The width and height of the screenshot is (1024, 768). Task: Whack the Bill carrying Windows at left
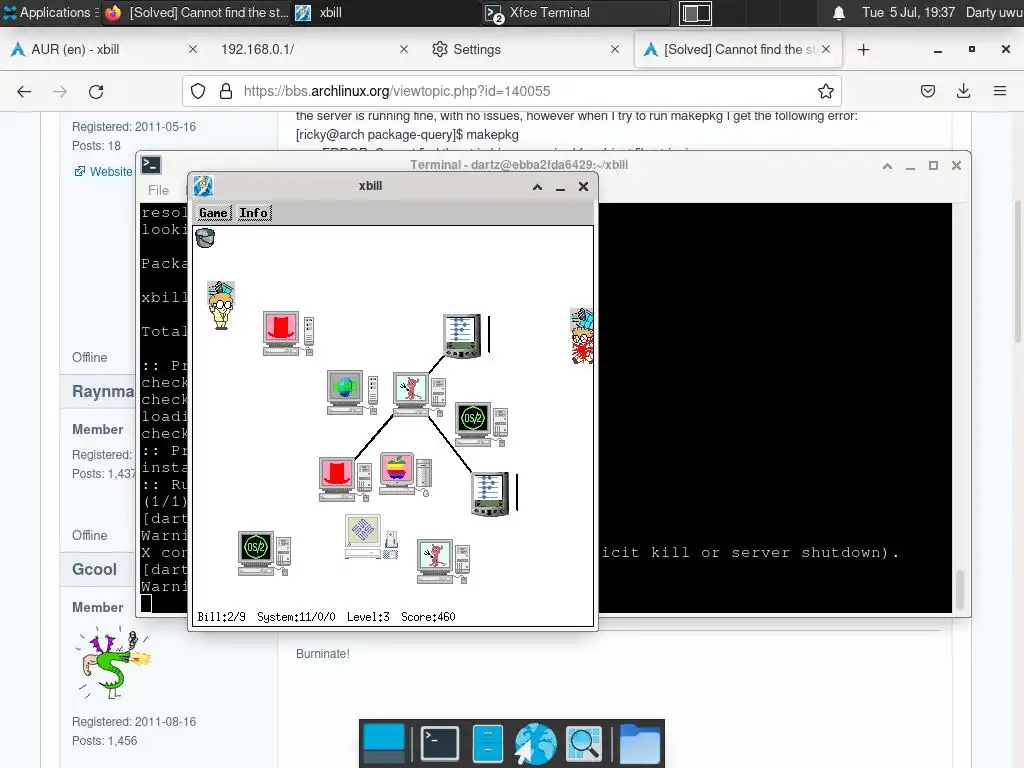pyautogui.click(x=221, y=306)
